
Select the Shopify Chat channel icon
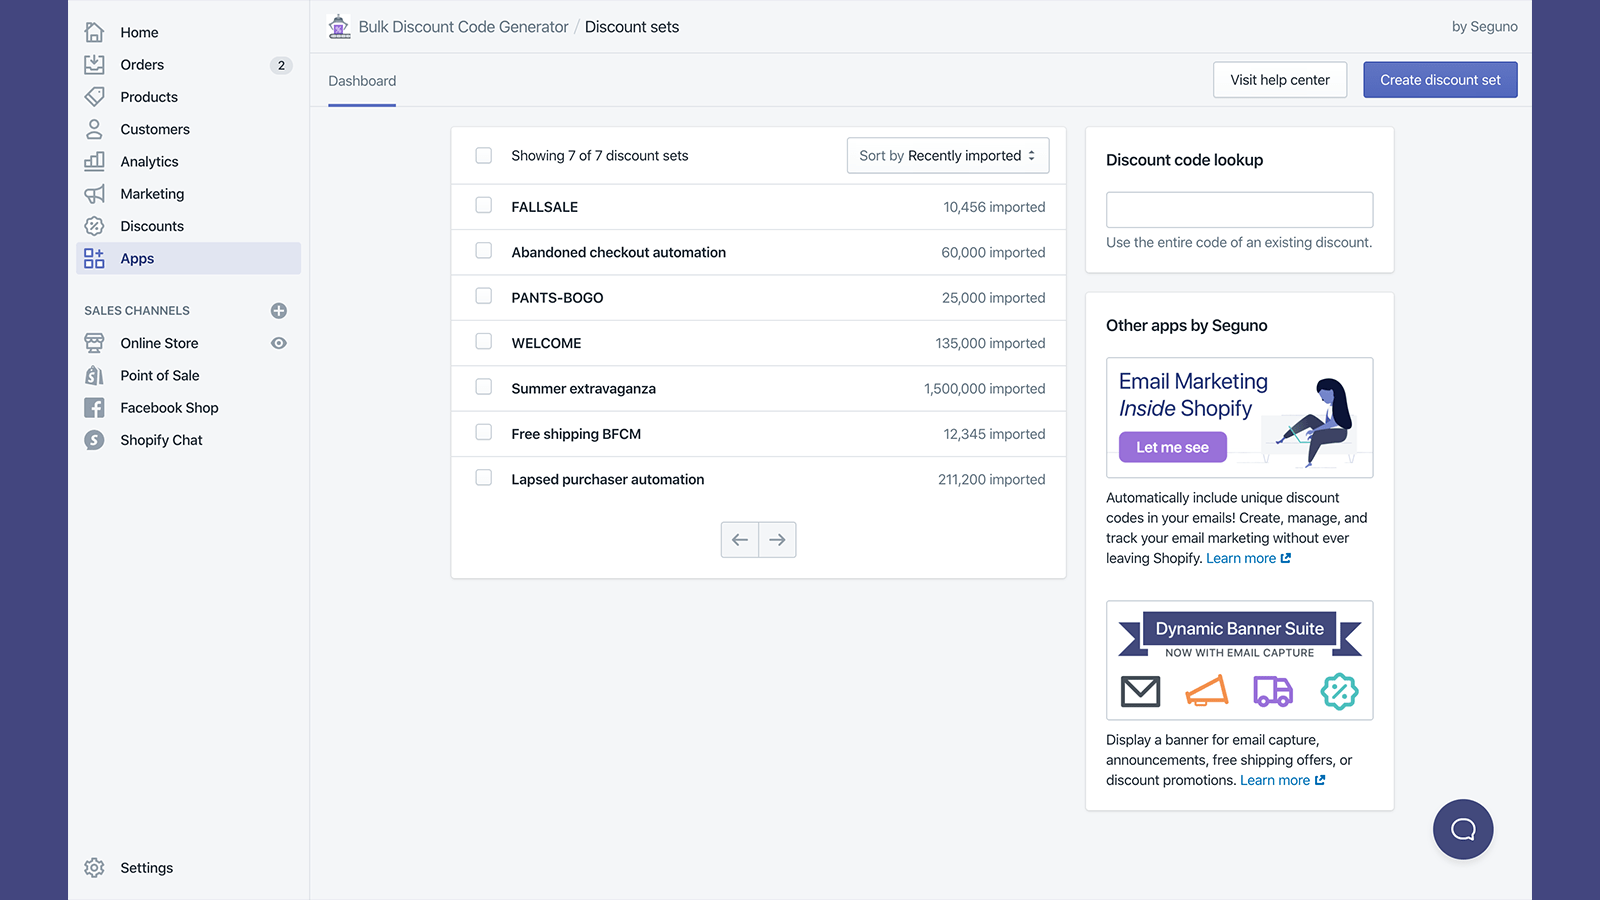(x=95, y=439)
